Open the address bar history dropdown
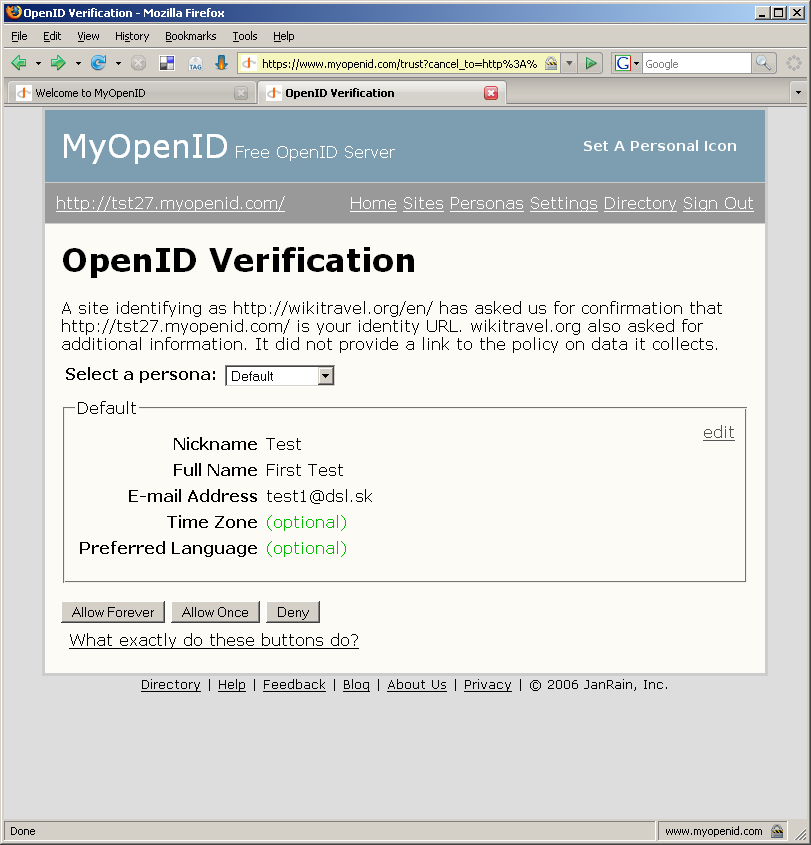This screenshot has width=811, height=845. tap(569, 64)
